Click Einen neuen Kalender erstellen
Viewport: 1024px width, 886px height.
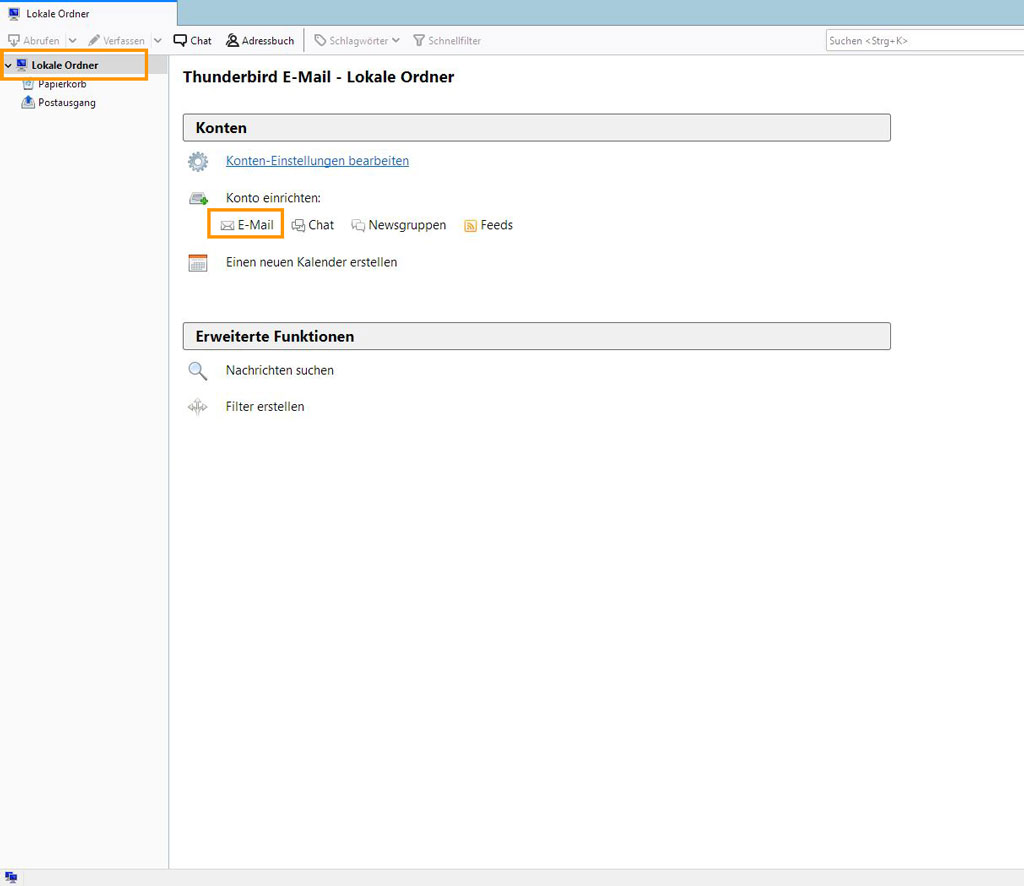coord(312,262)
